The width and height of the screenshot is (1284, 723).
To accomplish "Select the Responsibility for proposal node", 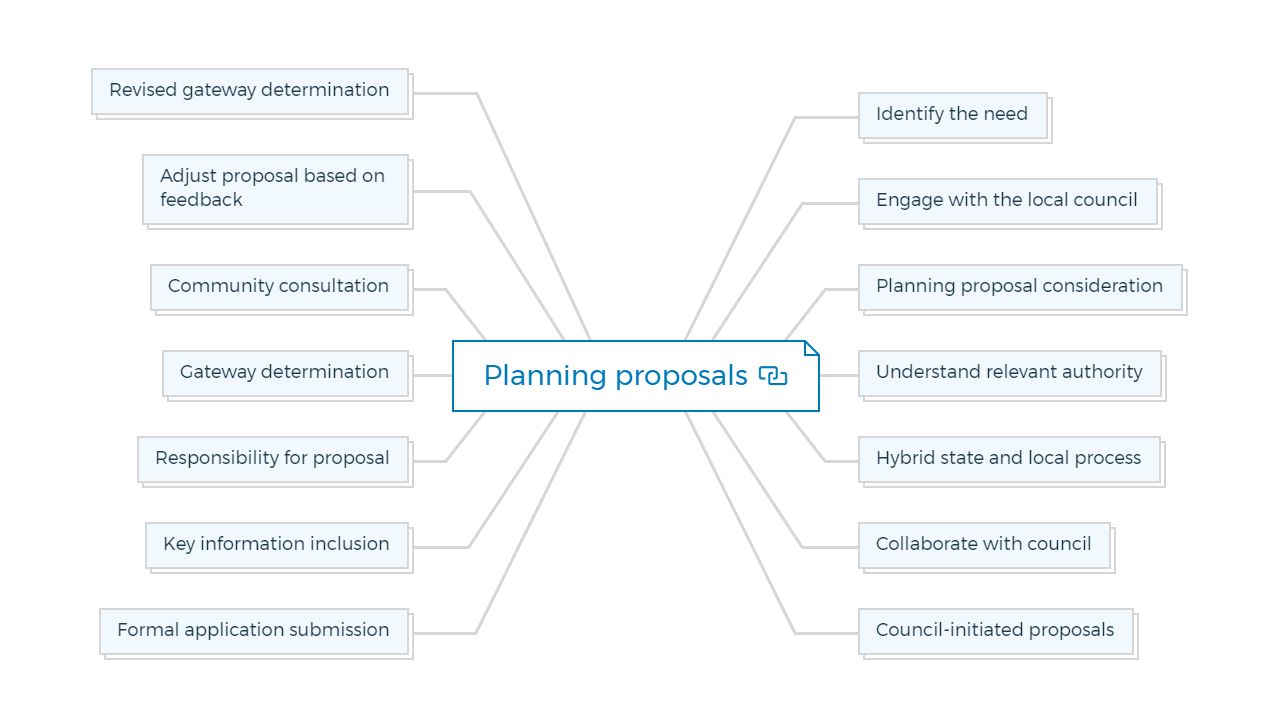I will (273, 459).
